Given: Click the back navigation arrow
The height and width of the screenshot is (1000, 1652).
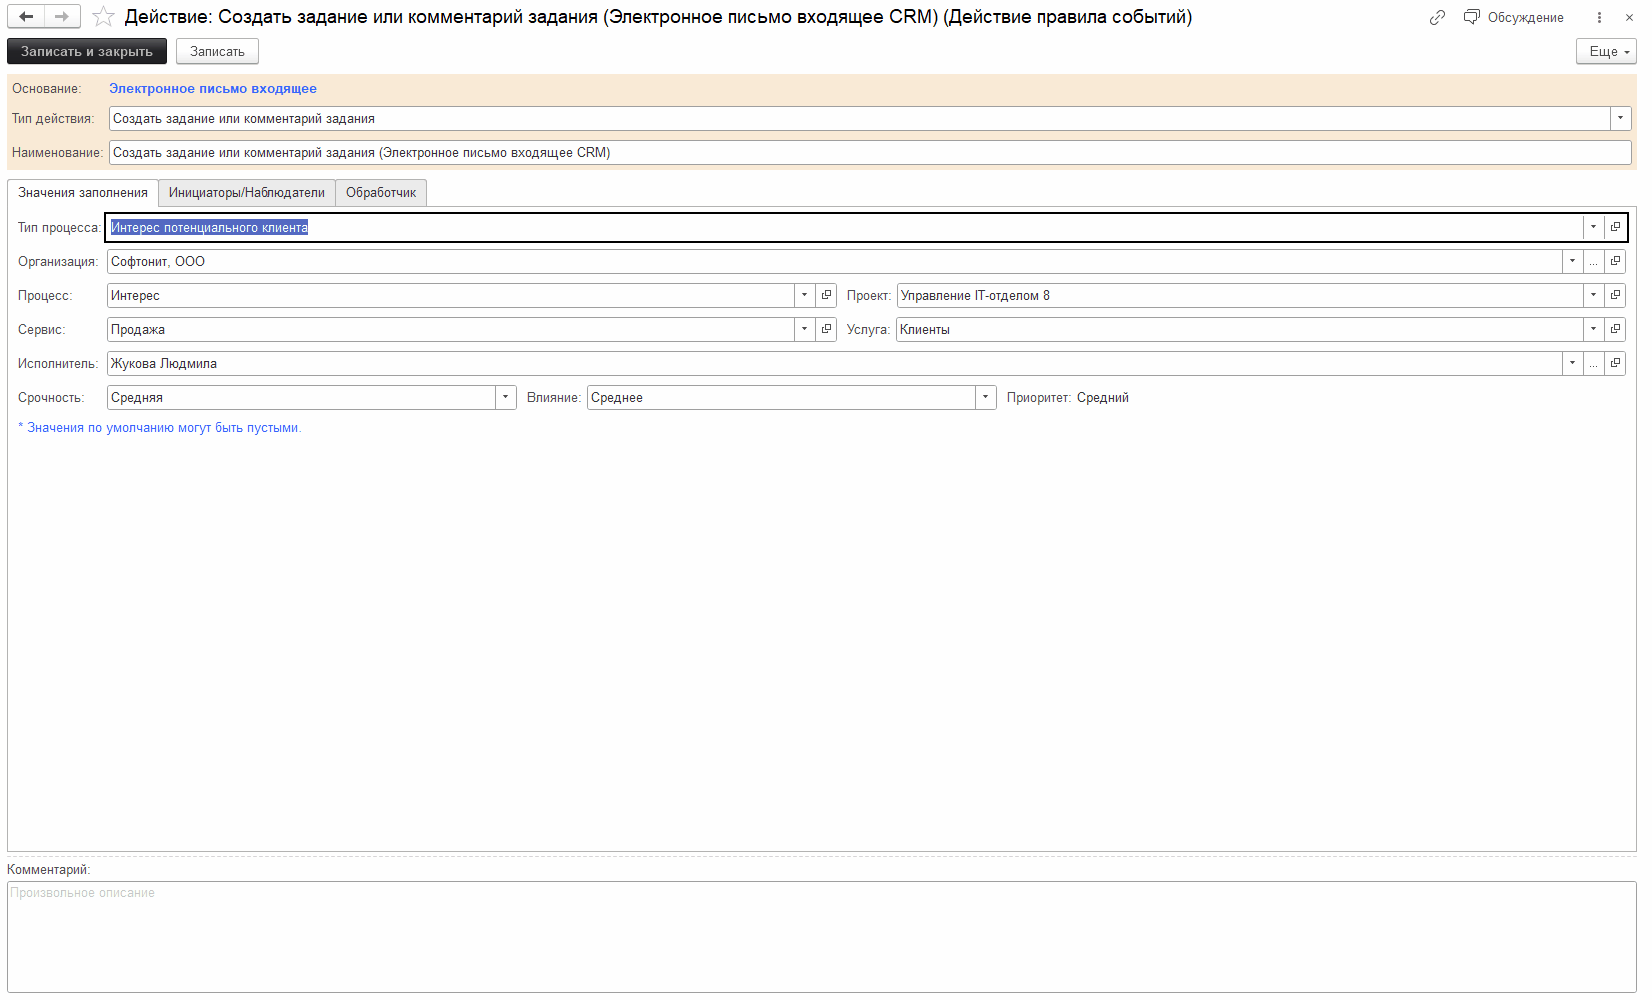Looking at the screenshot, I should point(26,17).
